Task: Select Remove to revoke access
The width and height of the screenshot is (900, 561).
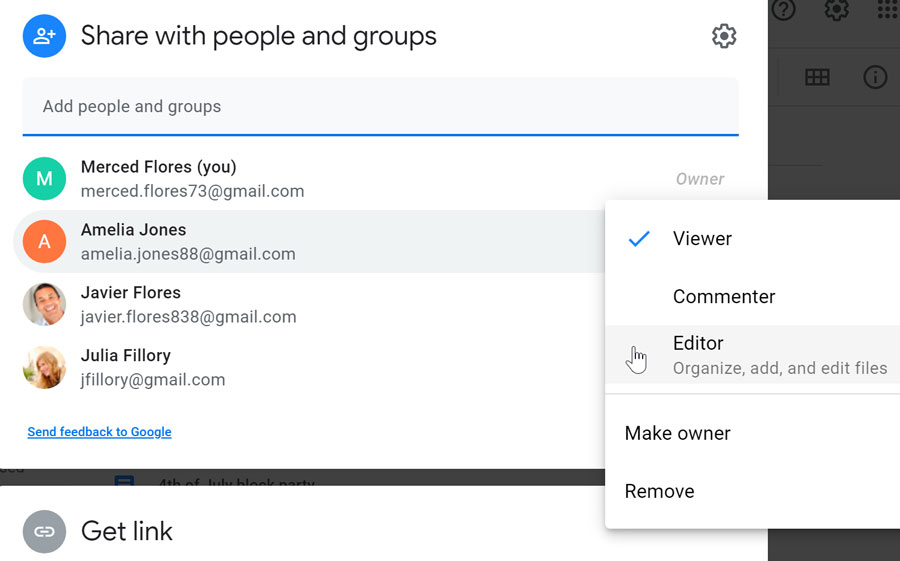Action: (x=659, y=491)
